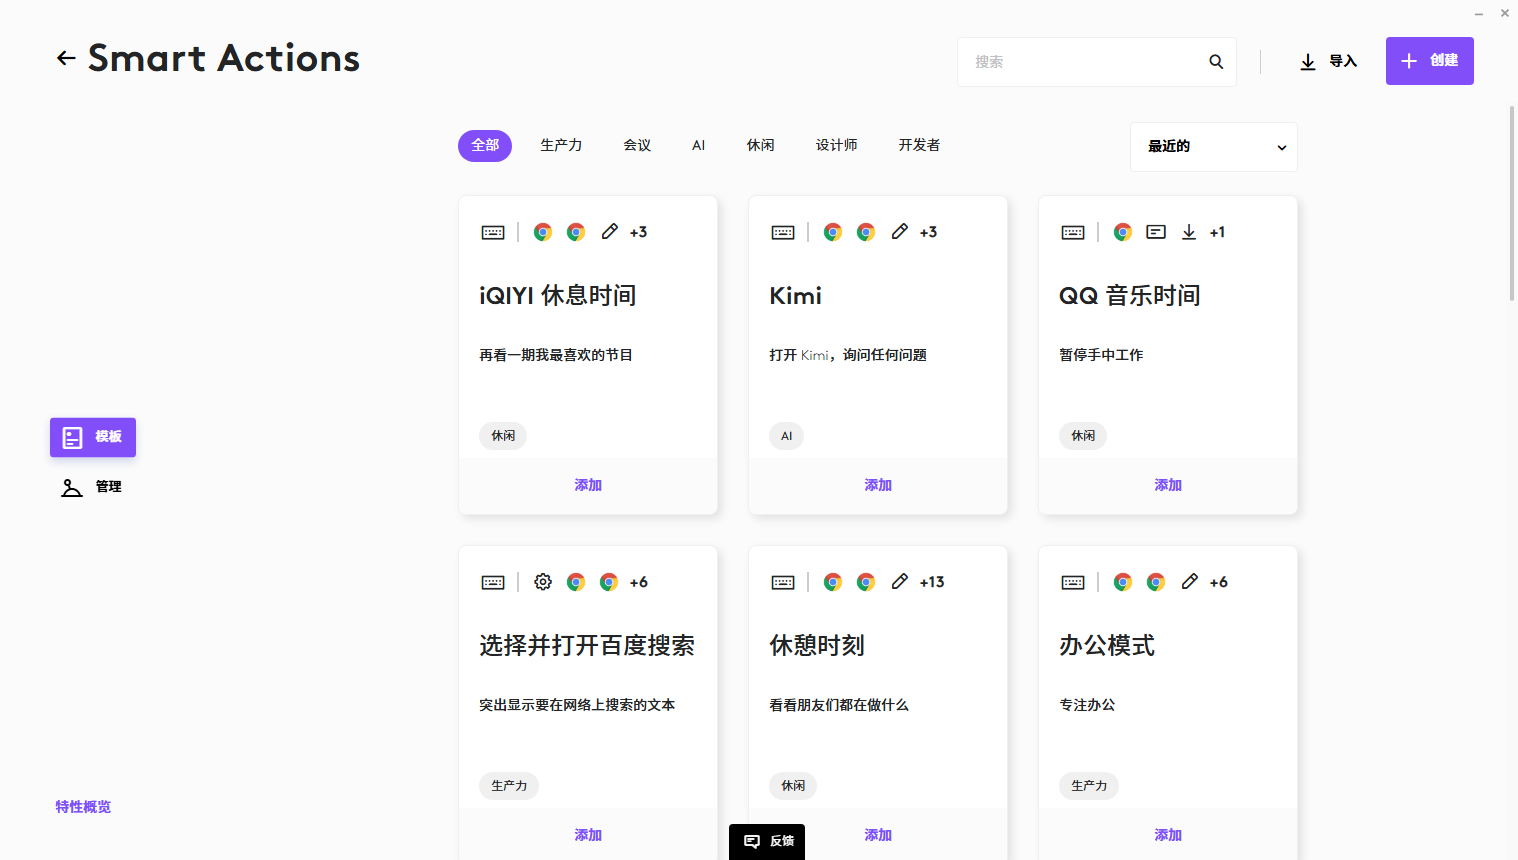Add the 选择并打开百度搜索 template
The image size is (1518, 860).
click(588, 835)
